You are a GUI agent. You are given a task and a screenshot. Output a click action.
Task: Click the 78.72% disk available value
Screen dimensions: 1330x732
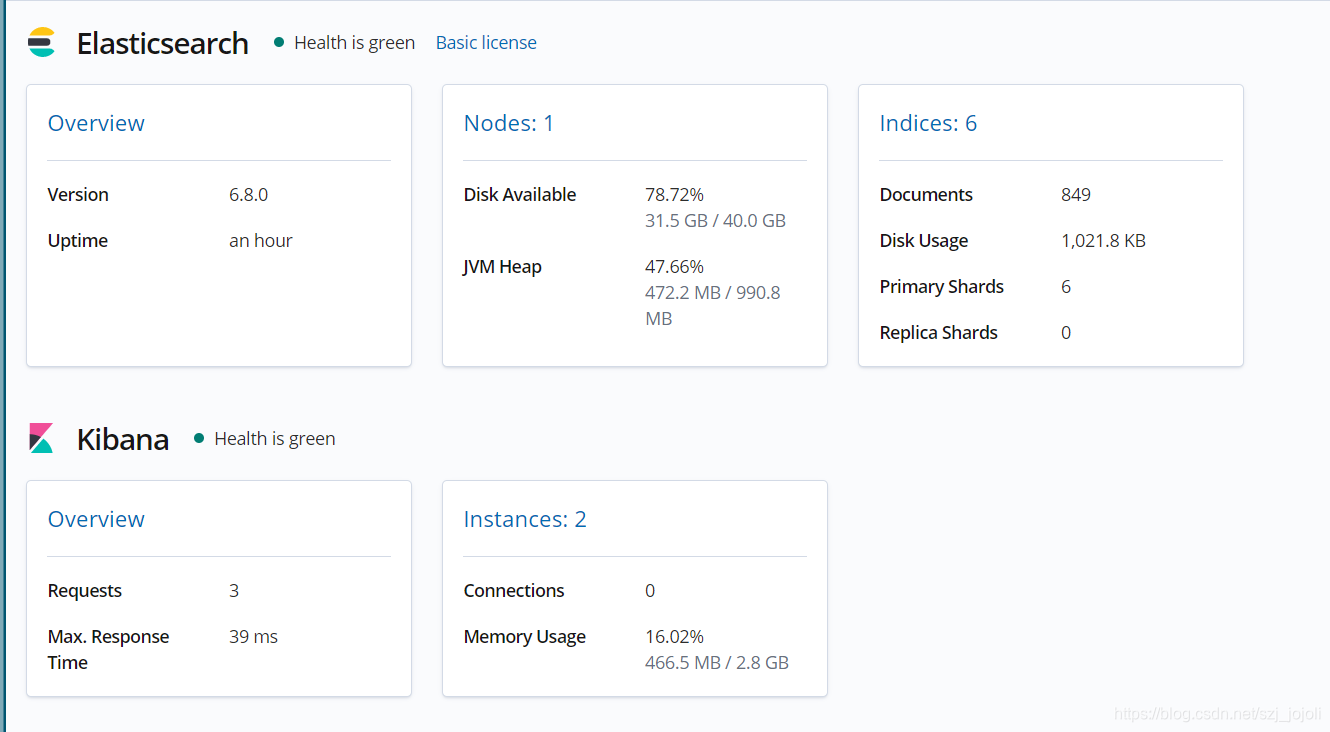675,194
